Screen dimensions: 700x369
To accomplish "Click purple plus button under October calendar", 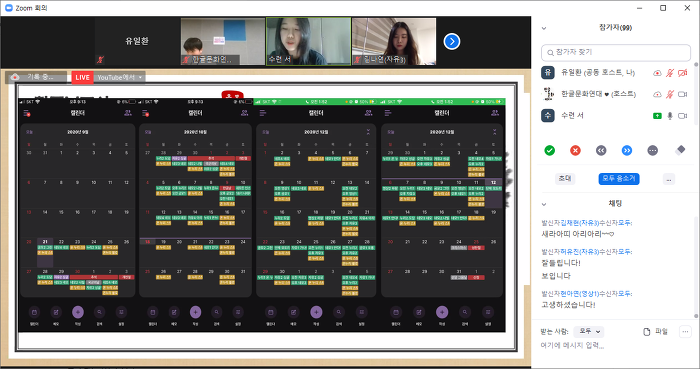I will coord(195,312).
